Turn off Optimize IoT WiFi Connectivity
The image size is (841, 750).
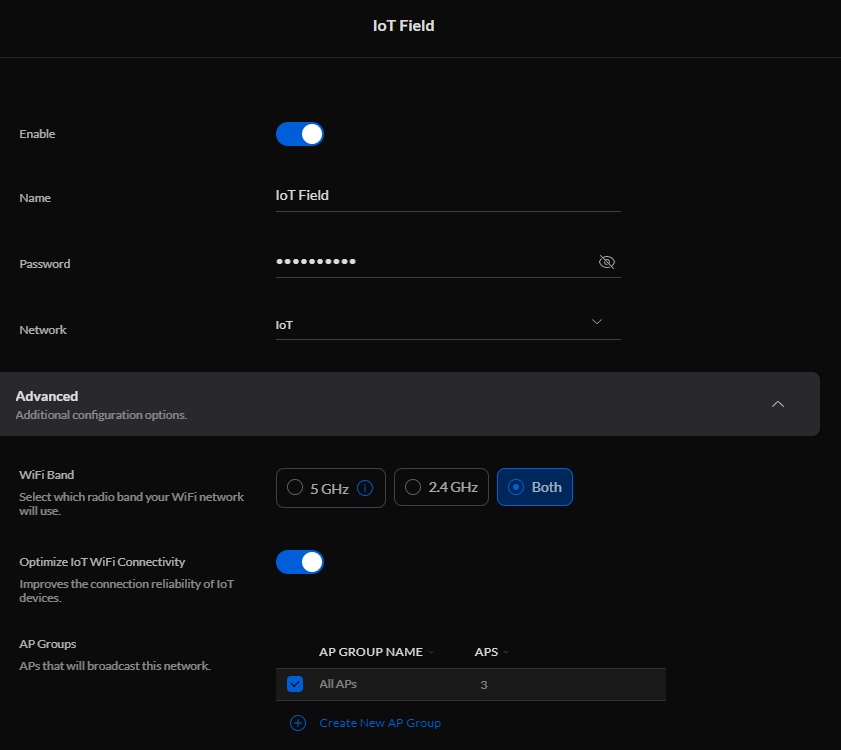(x=300, y=562)
